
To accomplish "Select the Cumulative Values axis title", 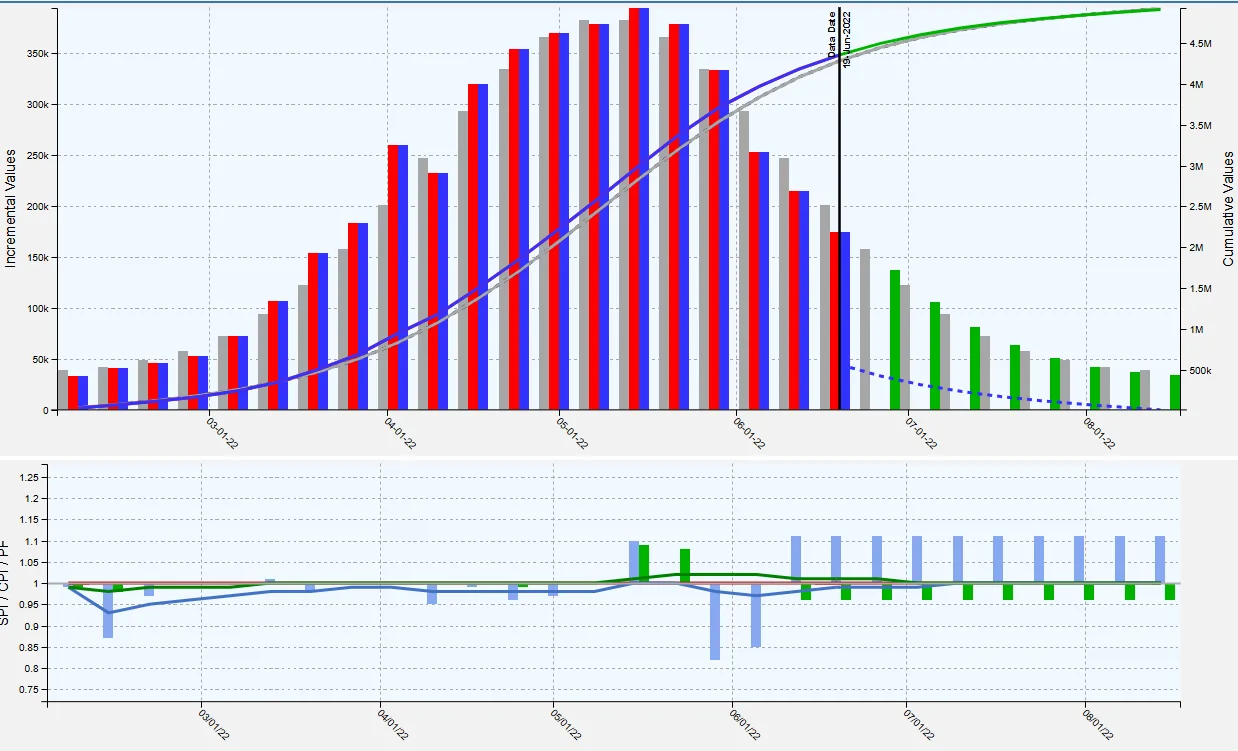I will coord(1228,209).
